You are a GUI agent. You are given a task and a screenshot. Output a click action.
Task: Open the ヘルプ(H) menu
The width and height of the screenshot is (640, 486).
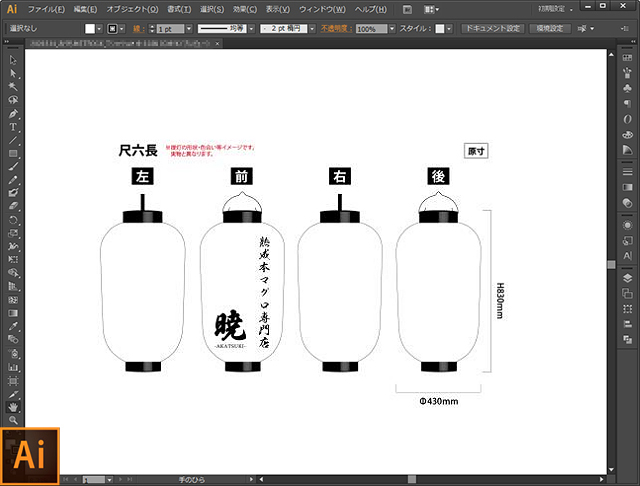point(371,9)
